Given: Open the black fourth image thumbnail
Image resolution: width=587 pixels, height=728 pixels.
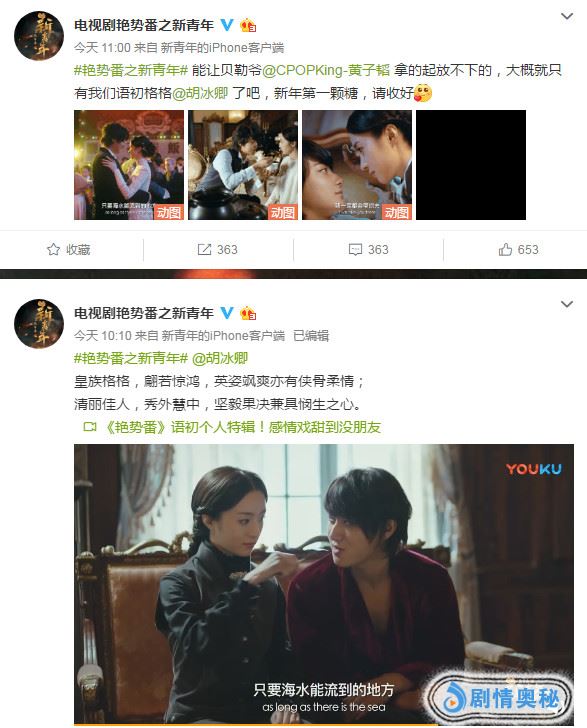Looking at the screenshot, I should [x=471, y=165].
